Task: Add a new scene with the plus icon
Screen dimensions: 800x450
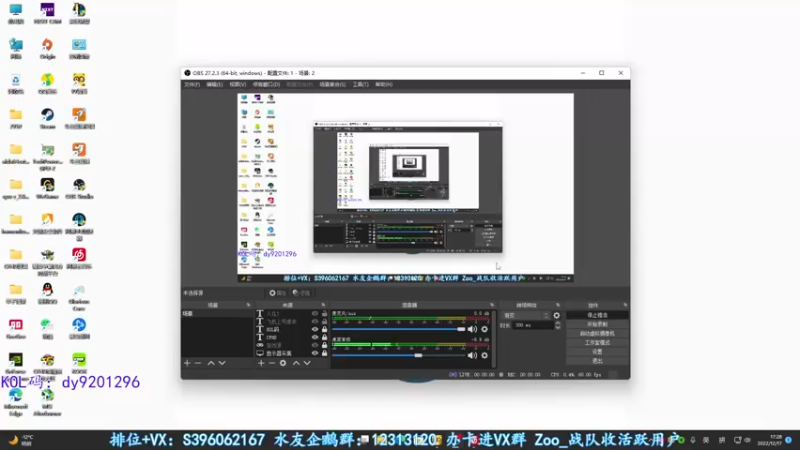Action: tap(187, 363)
